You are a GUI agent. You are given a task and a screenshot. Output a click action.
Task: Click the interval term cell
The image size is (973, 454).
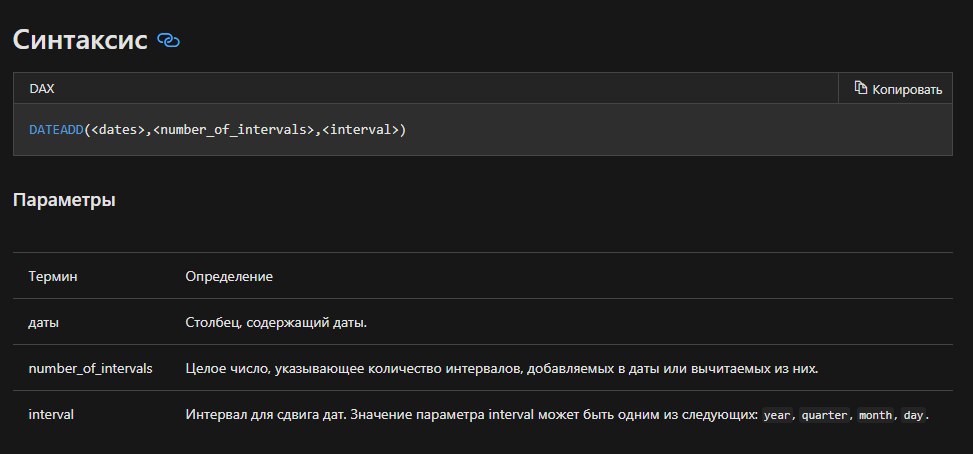tap(51, 414)
